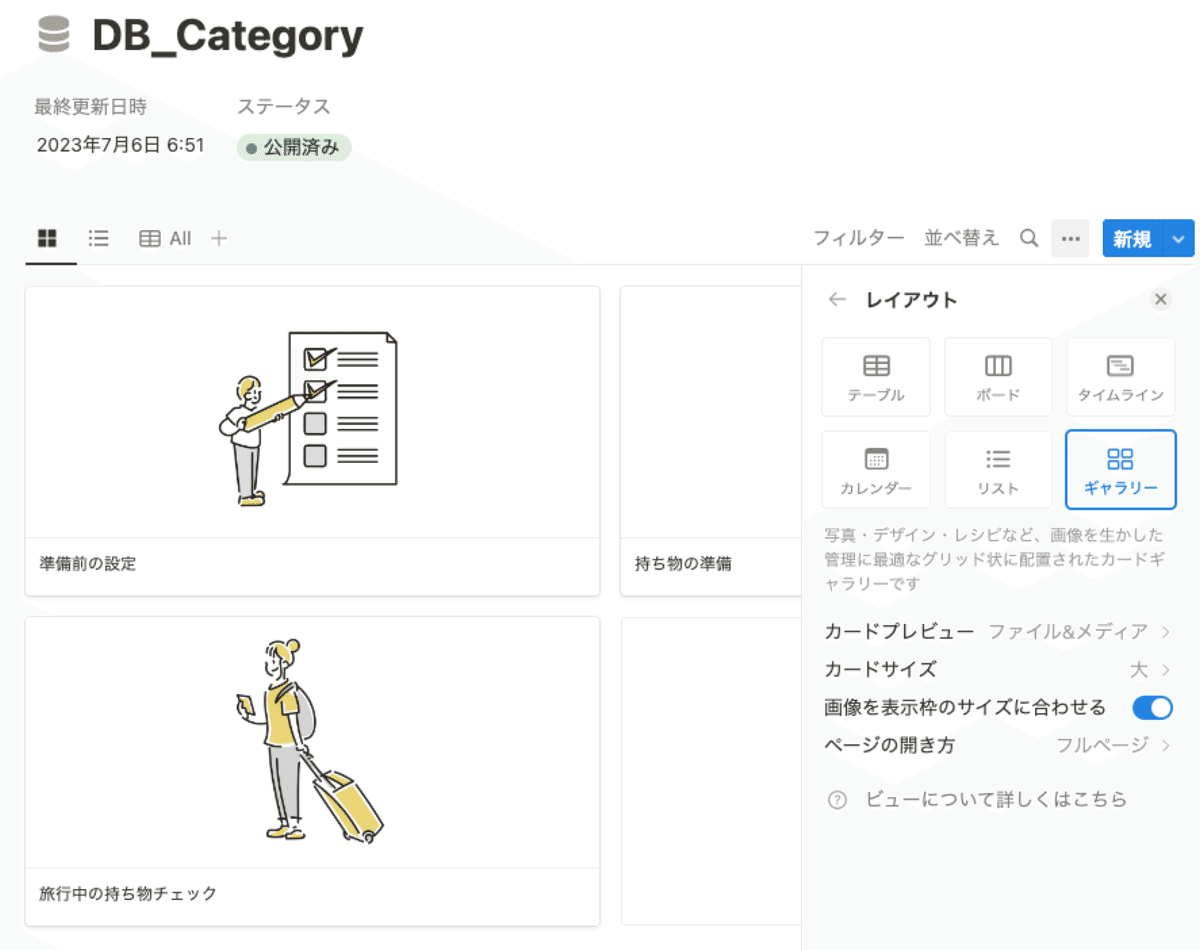
Task: Go back using the レイアウト arrow
Action: [838, 299]
